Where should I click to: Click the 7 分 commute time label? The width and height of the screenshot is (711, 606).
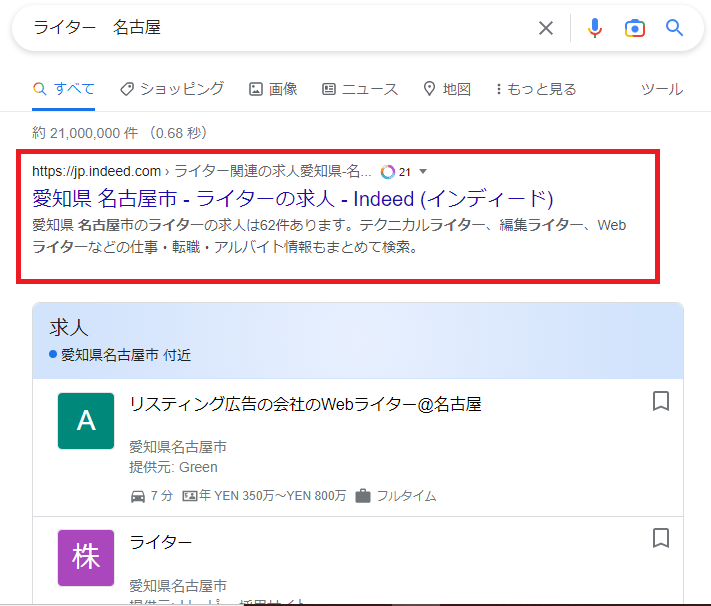point(161,496)
